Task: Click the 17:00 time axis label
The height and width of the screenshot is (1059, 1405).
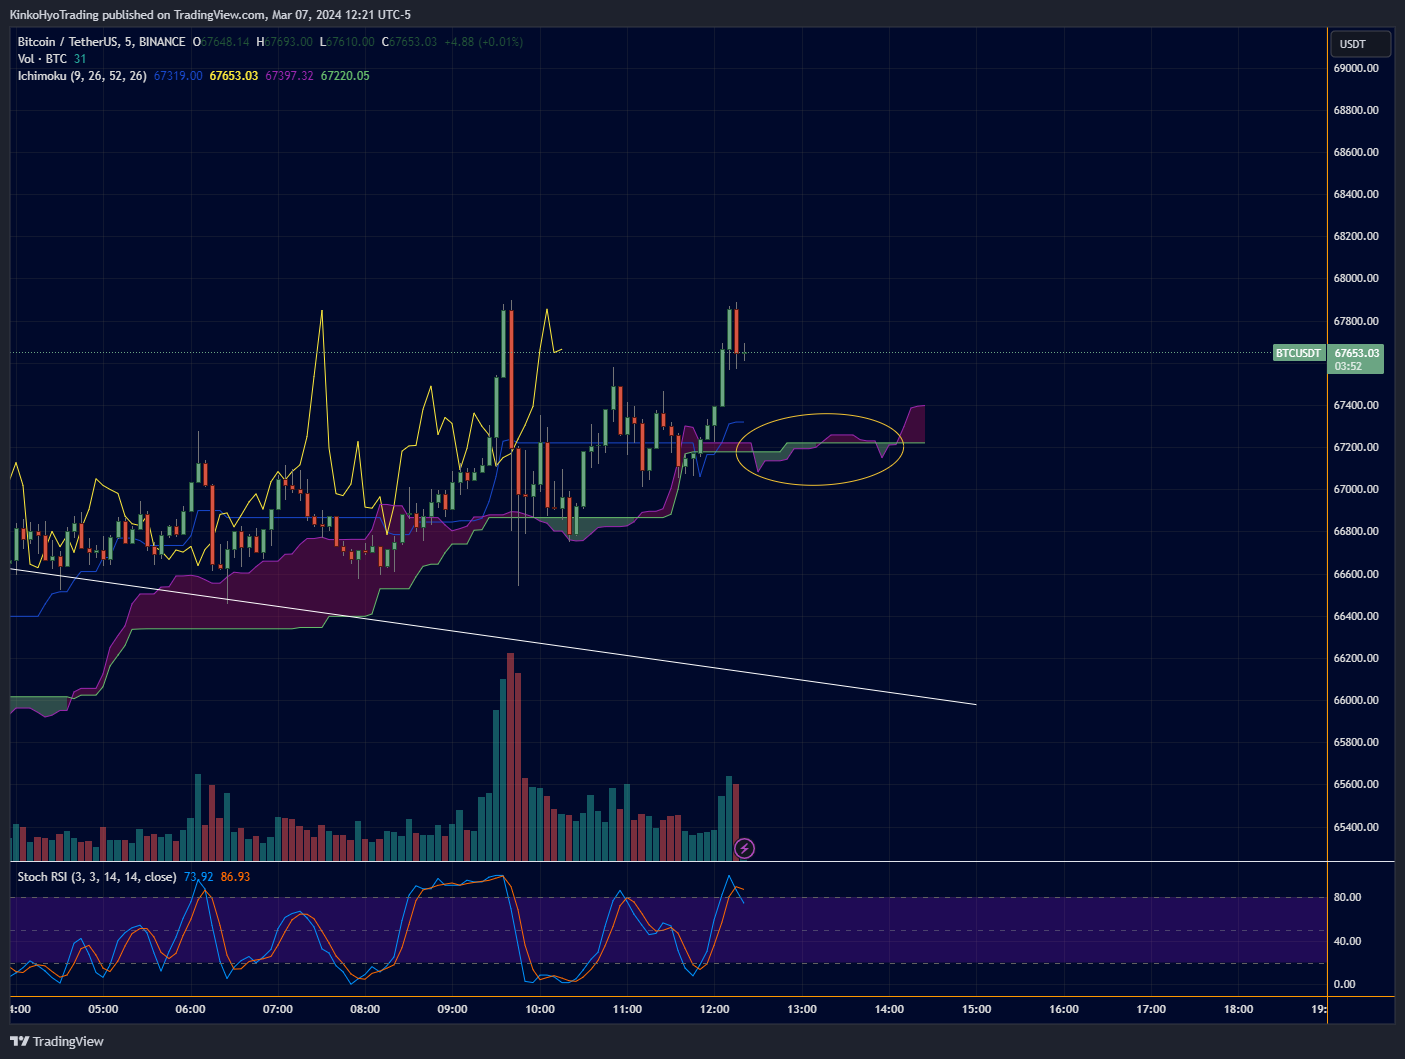Action: coord(1151,1009)
